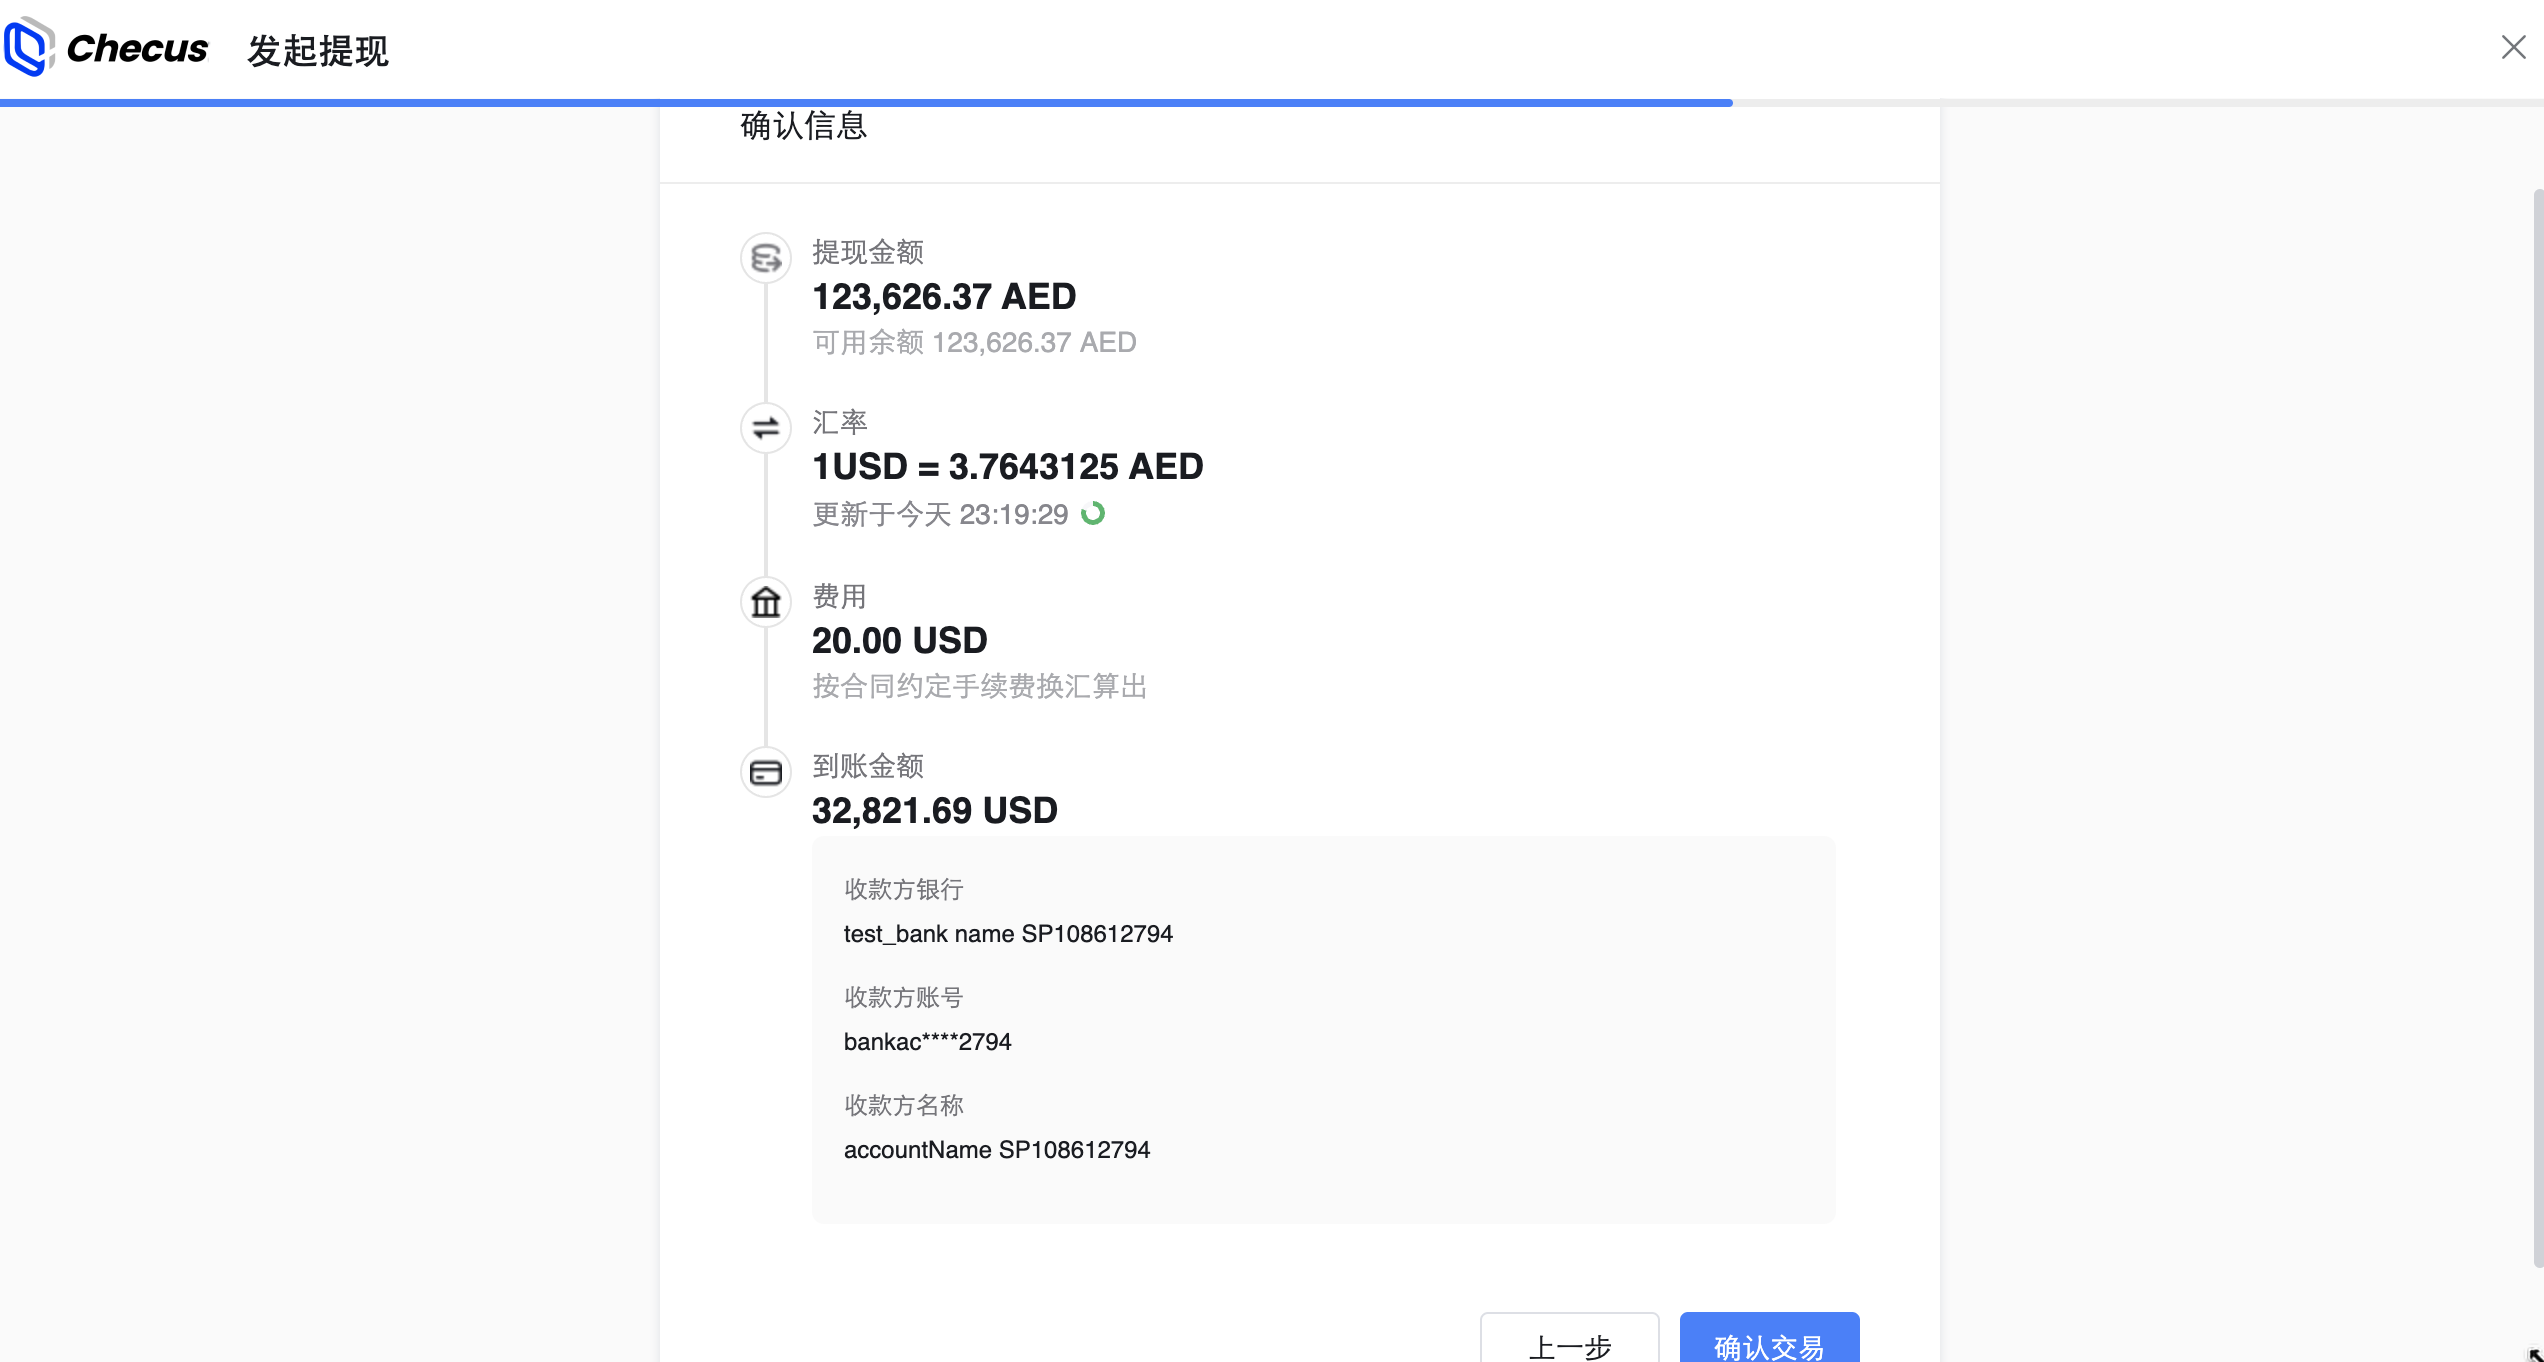Click the 上一步 previous step button

(1569, 1339)
